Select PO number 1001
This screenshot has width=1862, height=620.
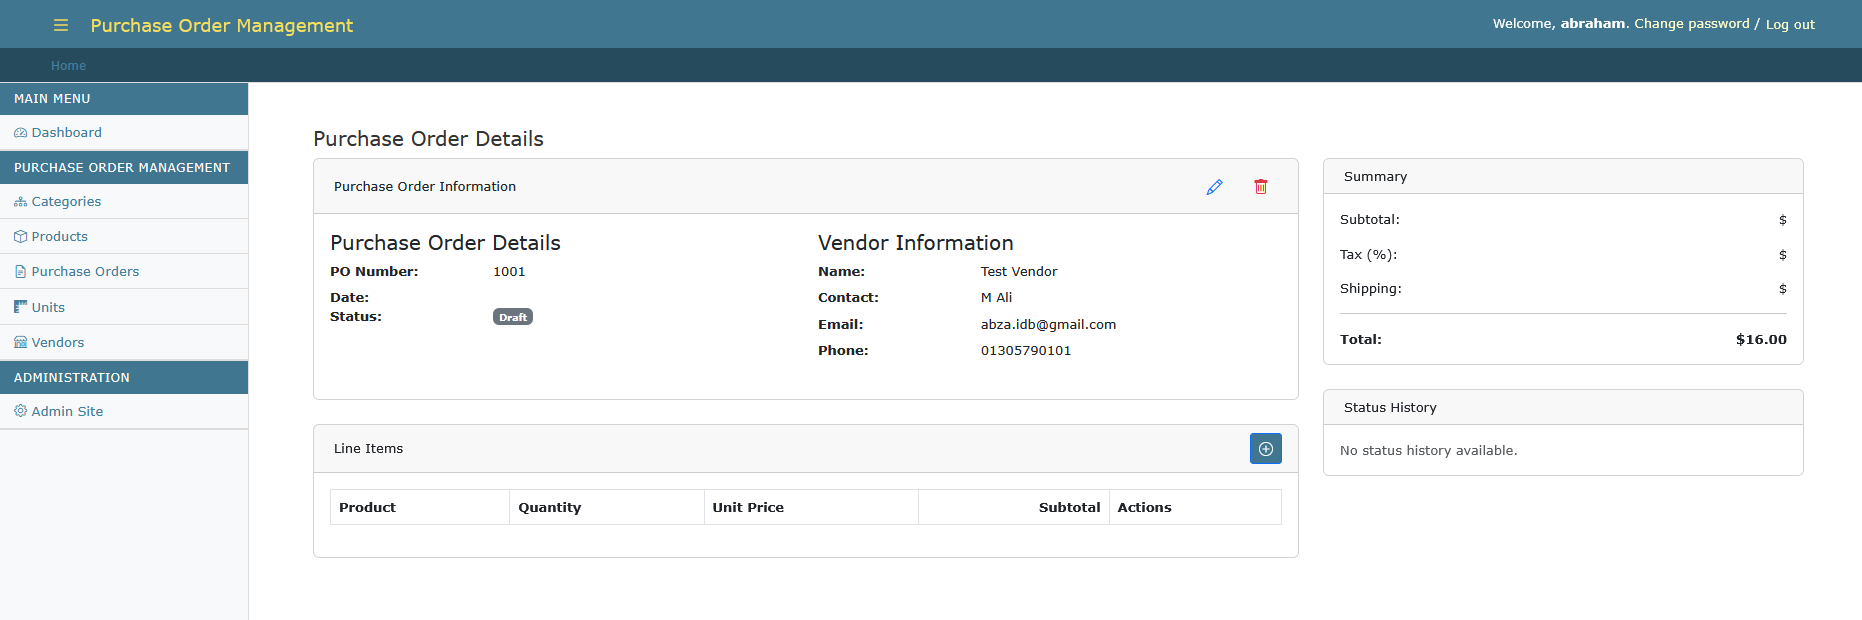point(509,272)
